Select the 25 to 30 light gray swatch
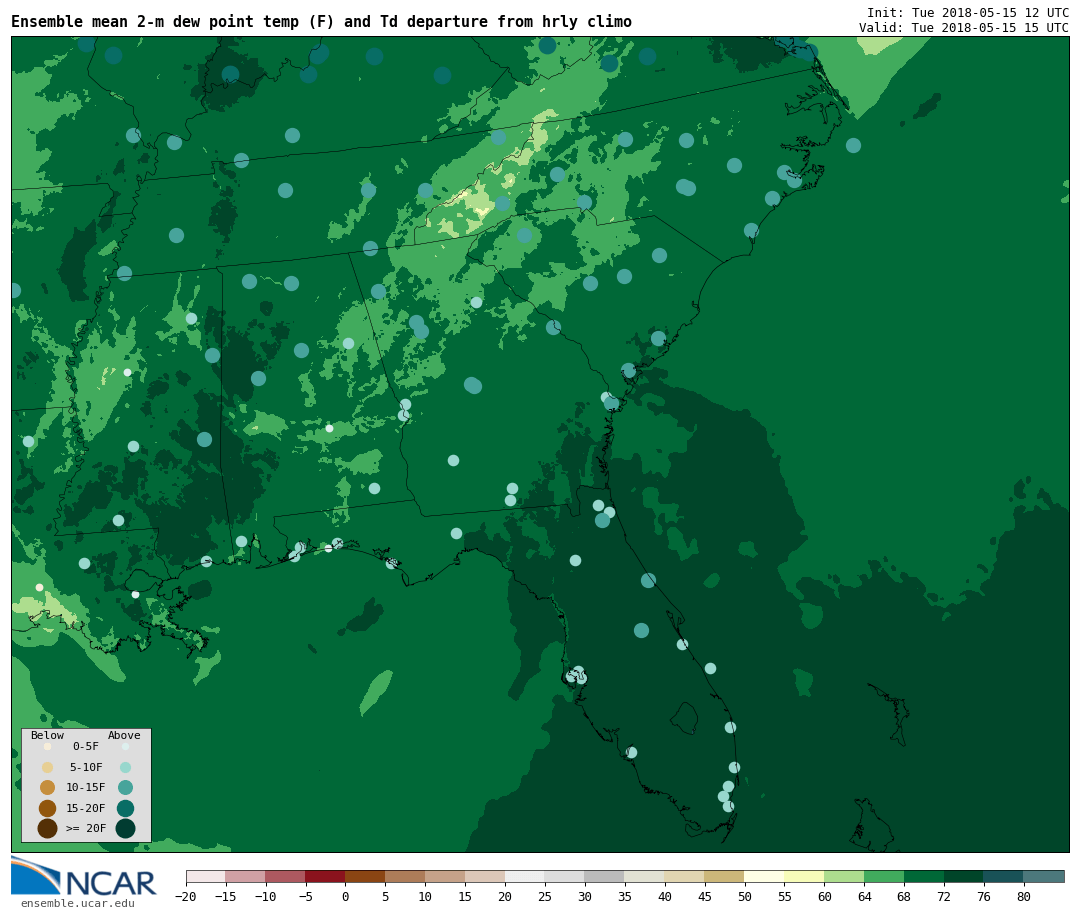The image size is (1080, 915). tap(565, 876)
